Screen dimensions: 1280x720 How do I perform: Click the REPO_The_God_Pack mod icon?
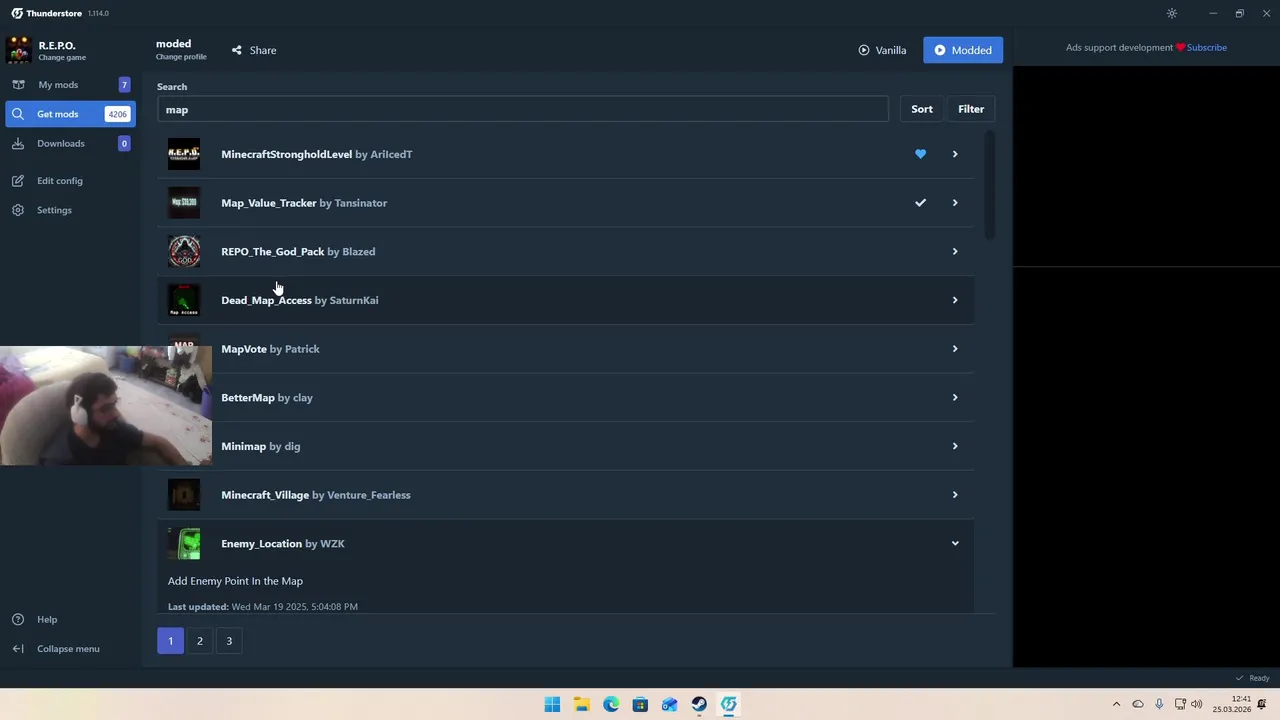[184, 251]
